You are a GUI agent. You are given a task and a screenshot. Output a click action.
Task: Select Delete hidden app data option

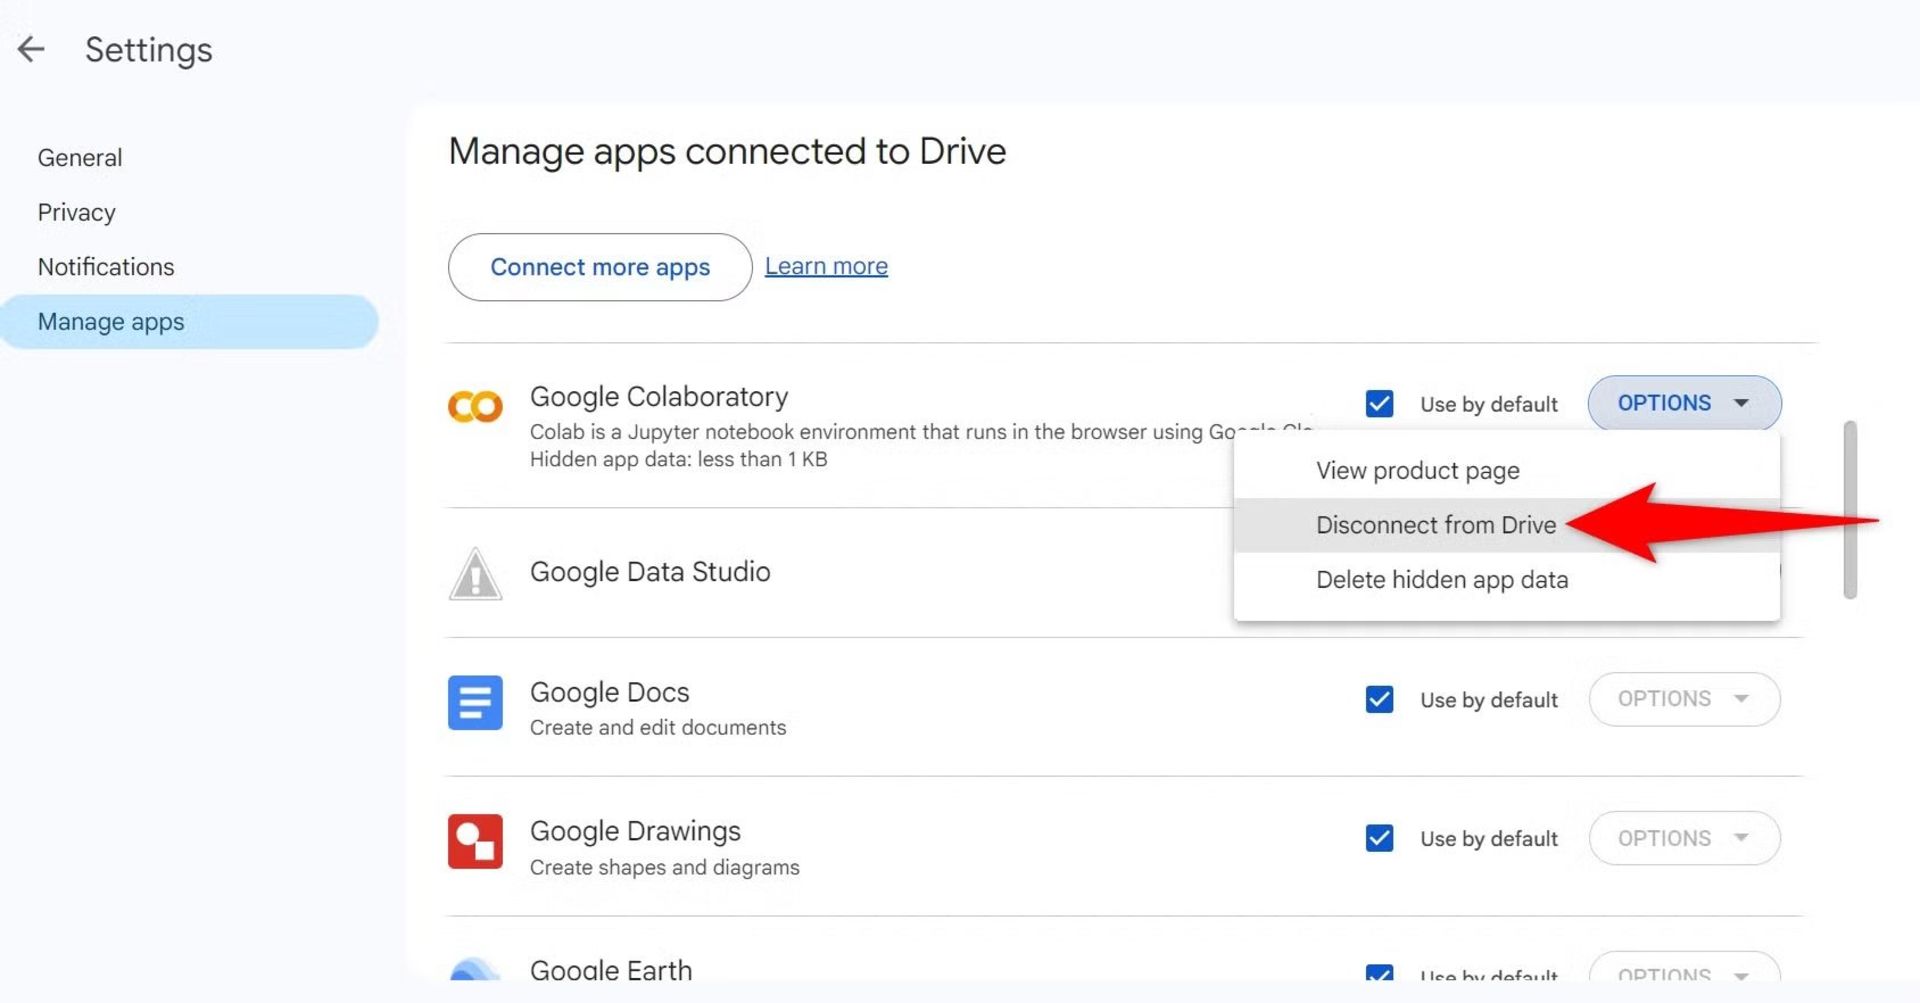click(1441, 580)
